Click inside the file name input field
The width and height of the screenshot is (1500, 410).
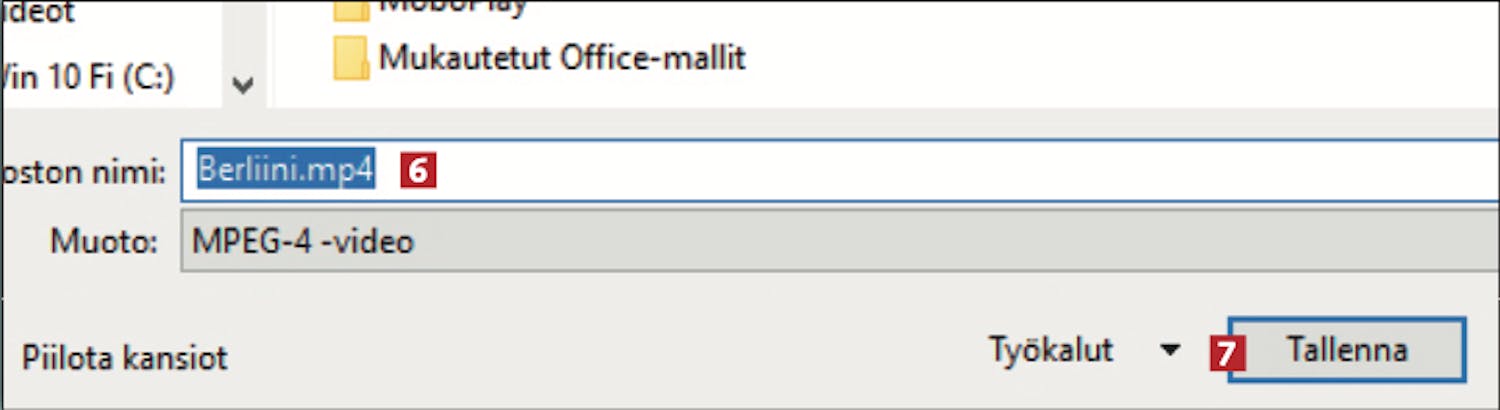840,171
